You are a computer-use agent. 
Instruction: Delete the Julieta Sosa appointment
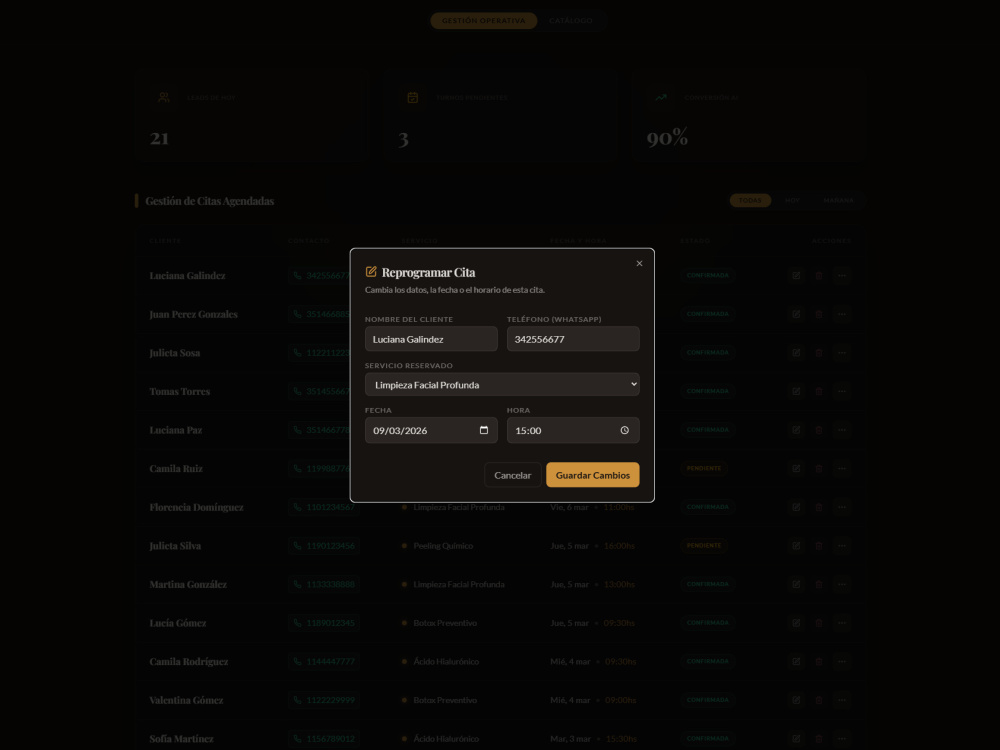coord(819,353)
